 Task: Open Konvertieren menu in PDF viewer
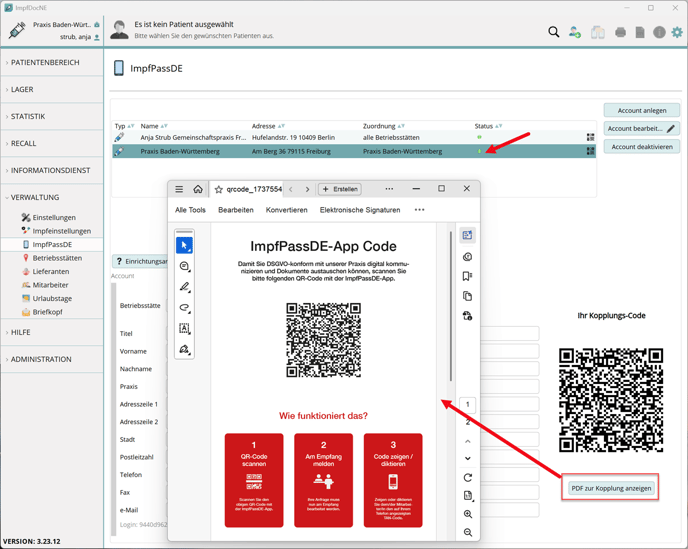287,210
